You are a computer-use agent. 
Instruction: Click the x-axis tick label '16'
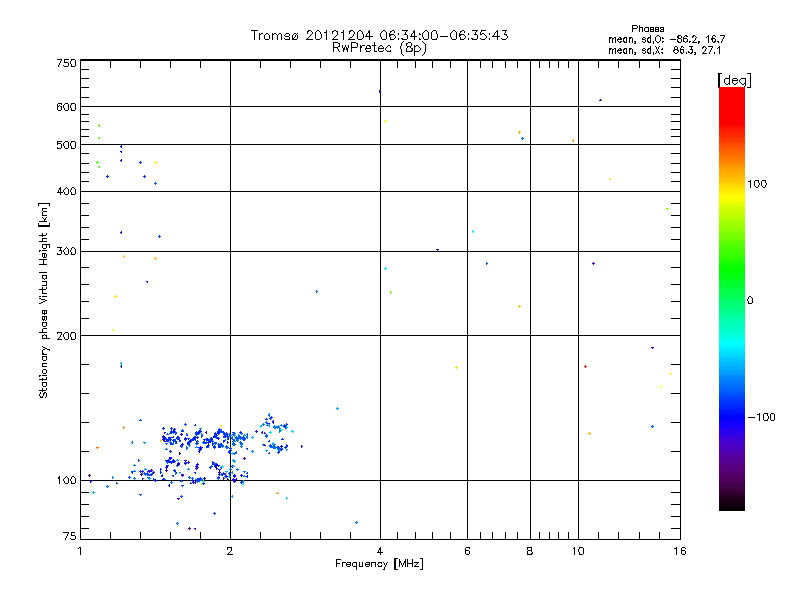[680, 551]
